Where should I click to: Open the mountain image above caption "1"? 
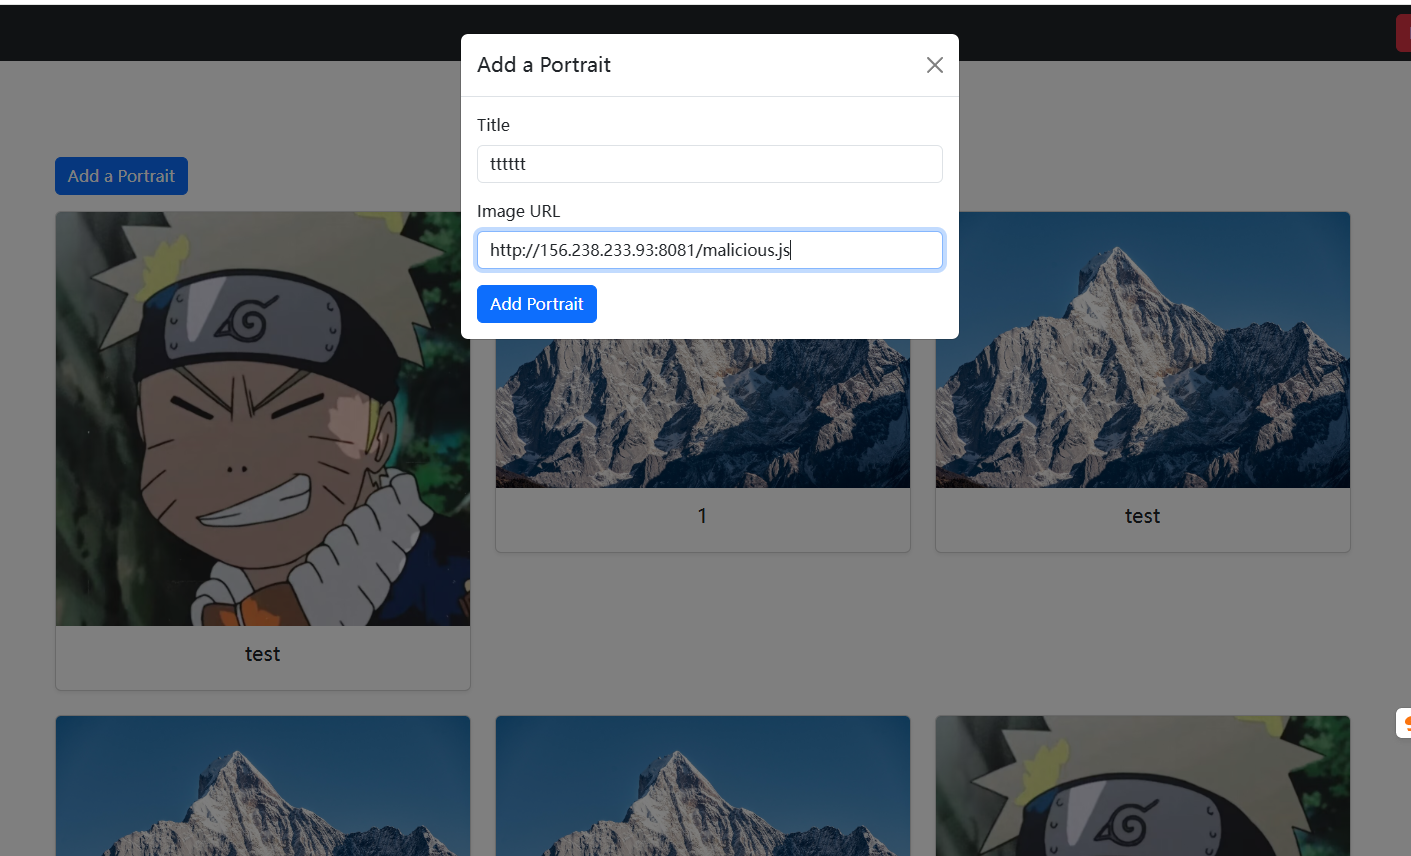(702, 412)
